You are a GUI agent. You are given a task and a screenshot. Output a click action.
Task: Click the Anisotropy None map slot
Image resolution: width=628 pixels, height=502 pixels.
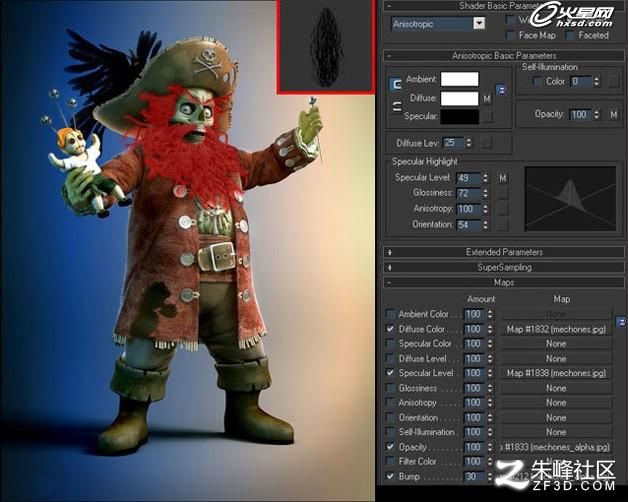pos(556,403)
